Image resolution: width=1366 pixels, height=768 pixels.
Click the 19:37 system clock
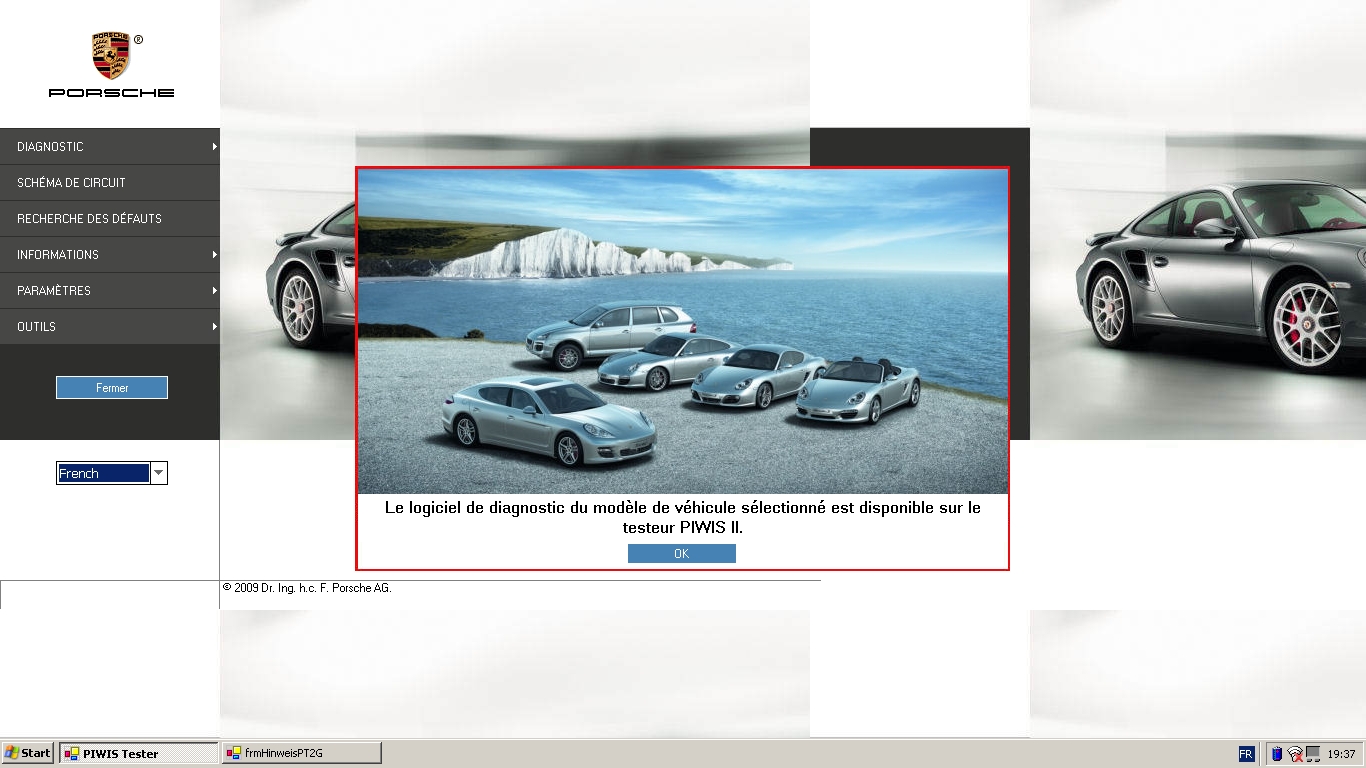[1341, 754]
